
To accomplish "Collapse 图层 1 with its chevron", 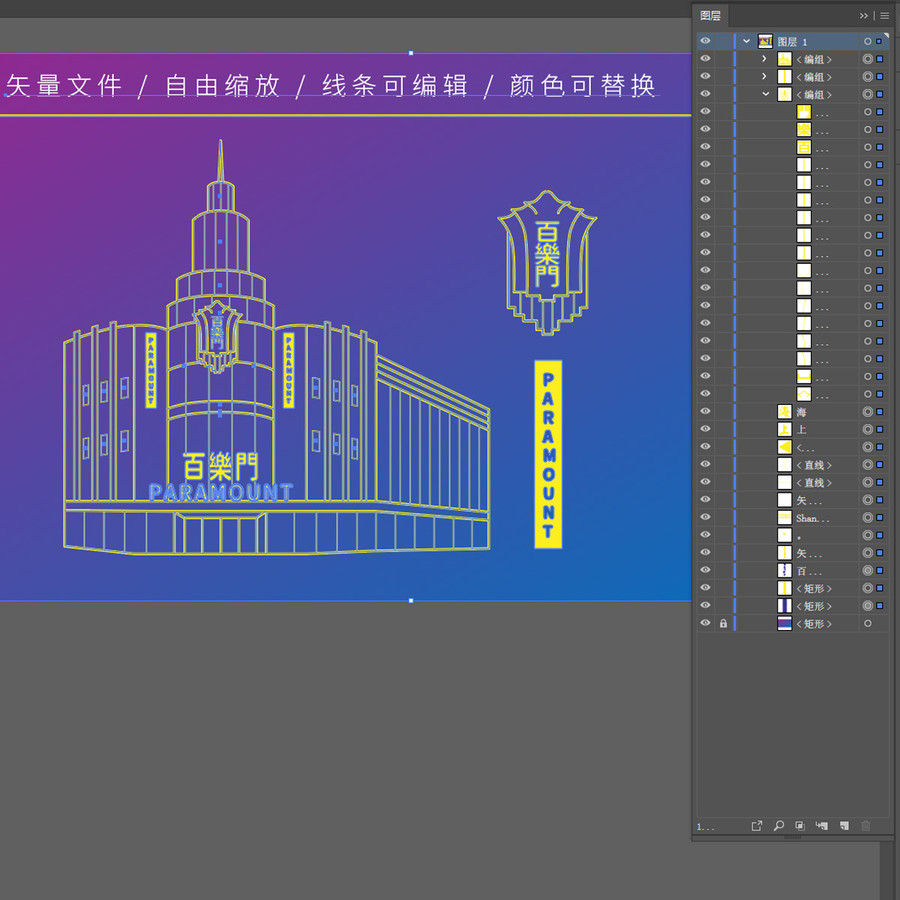I will click(x=746, y=41).
